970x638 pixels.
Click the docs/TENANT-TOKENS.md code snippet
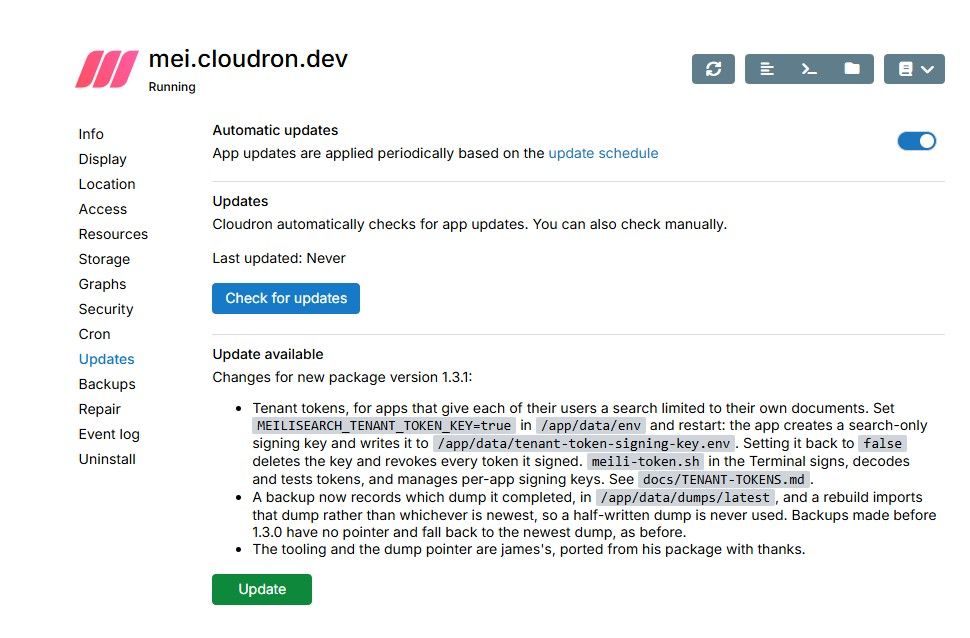(724, 480)
